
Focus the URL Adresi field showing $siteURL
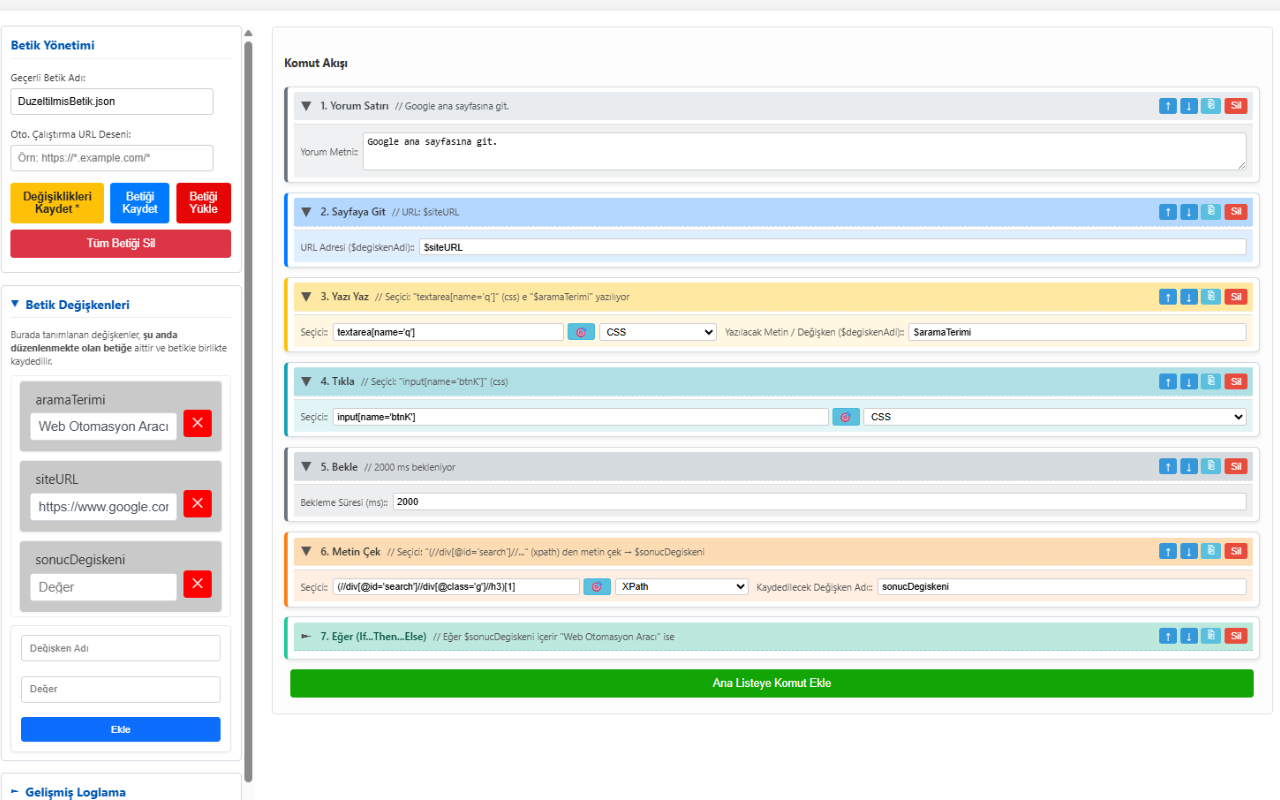point(833,246)
